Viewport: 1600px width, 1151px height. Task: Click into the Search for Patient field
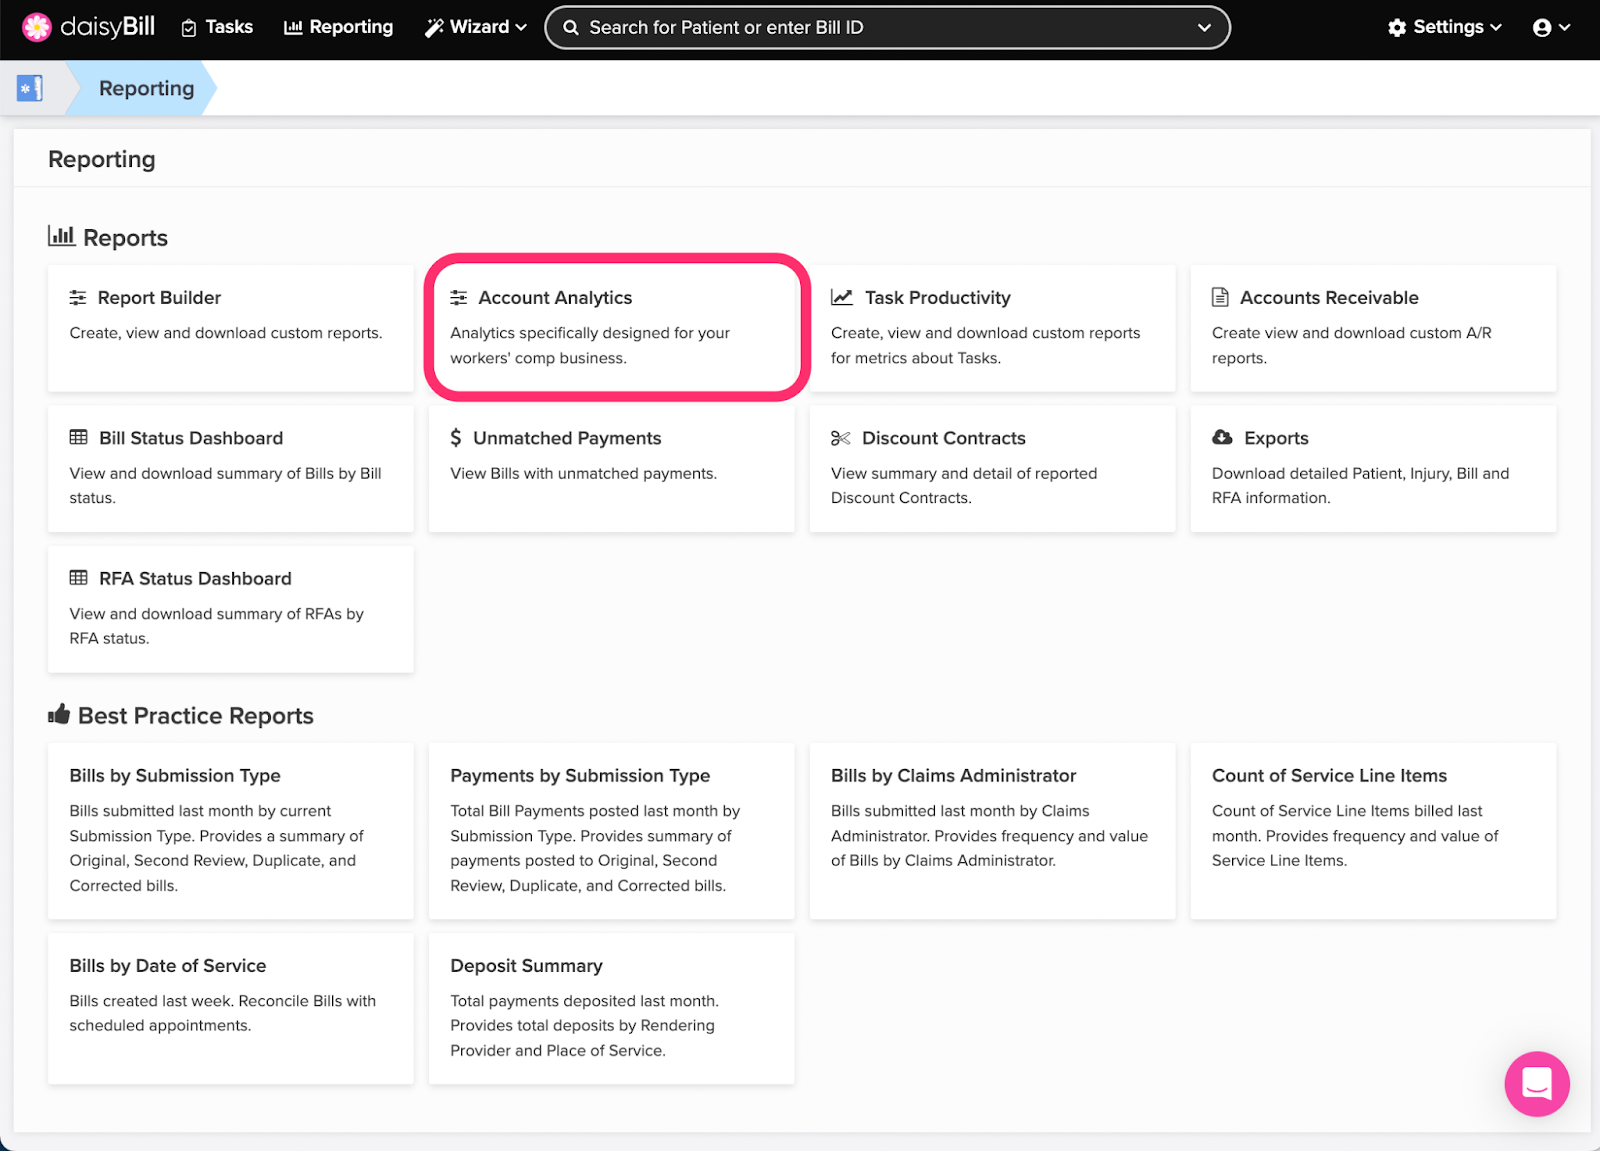(x=887, y=27)
